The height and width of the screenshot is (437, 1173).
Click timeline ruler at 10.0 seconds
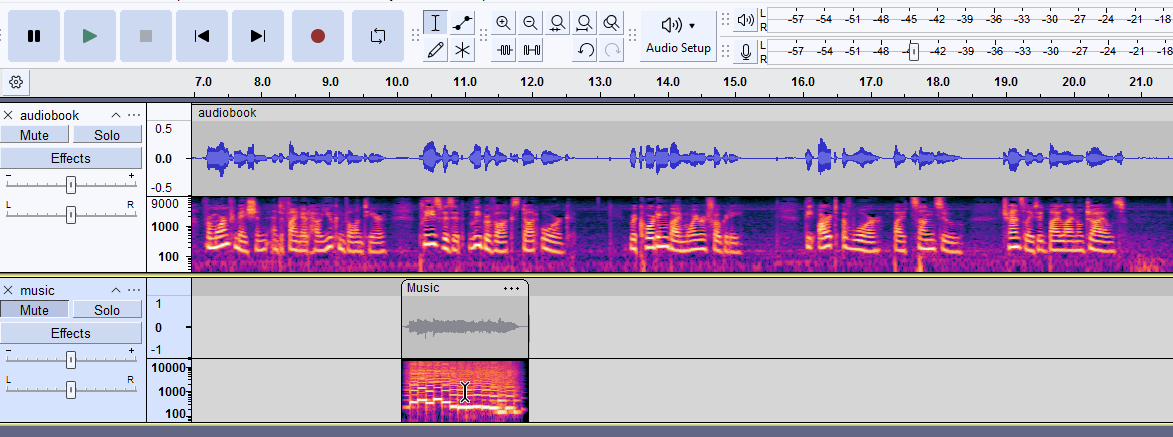click(x=396, y=82)
